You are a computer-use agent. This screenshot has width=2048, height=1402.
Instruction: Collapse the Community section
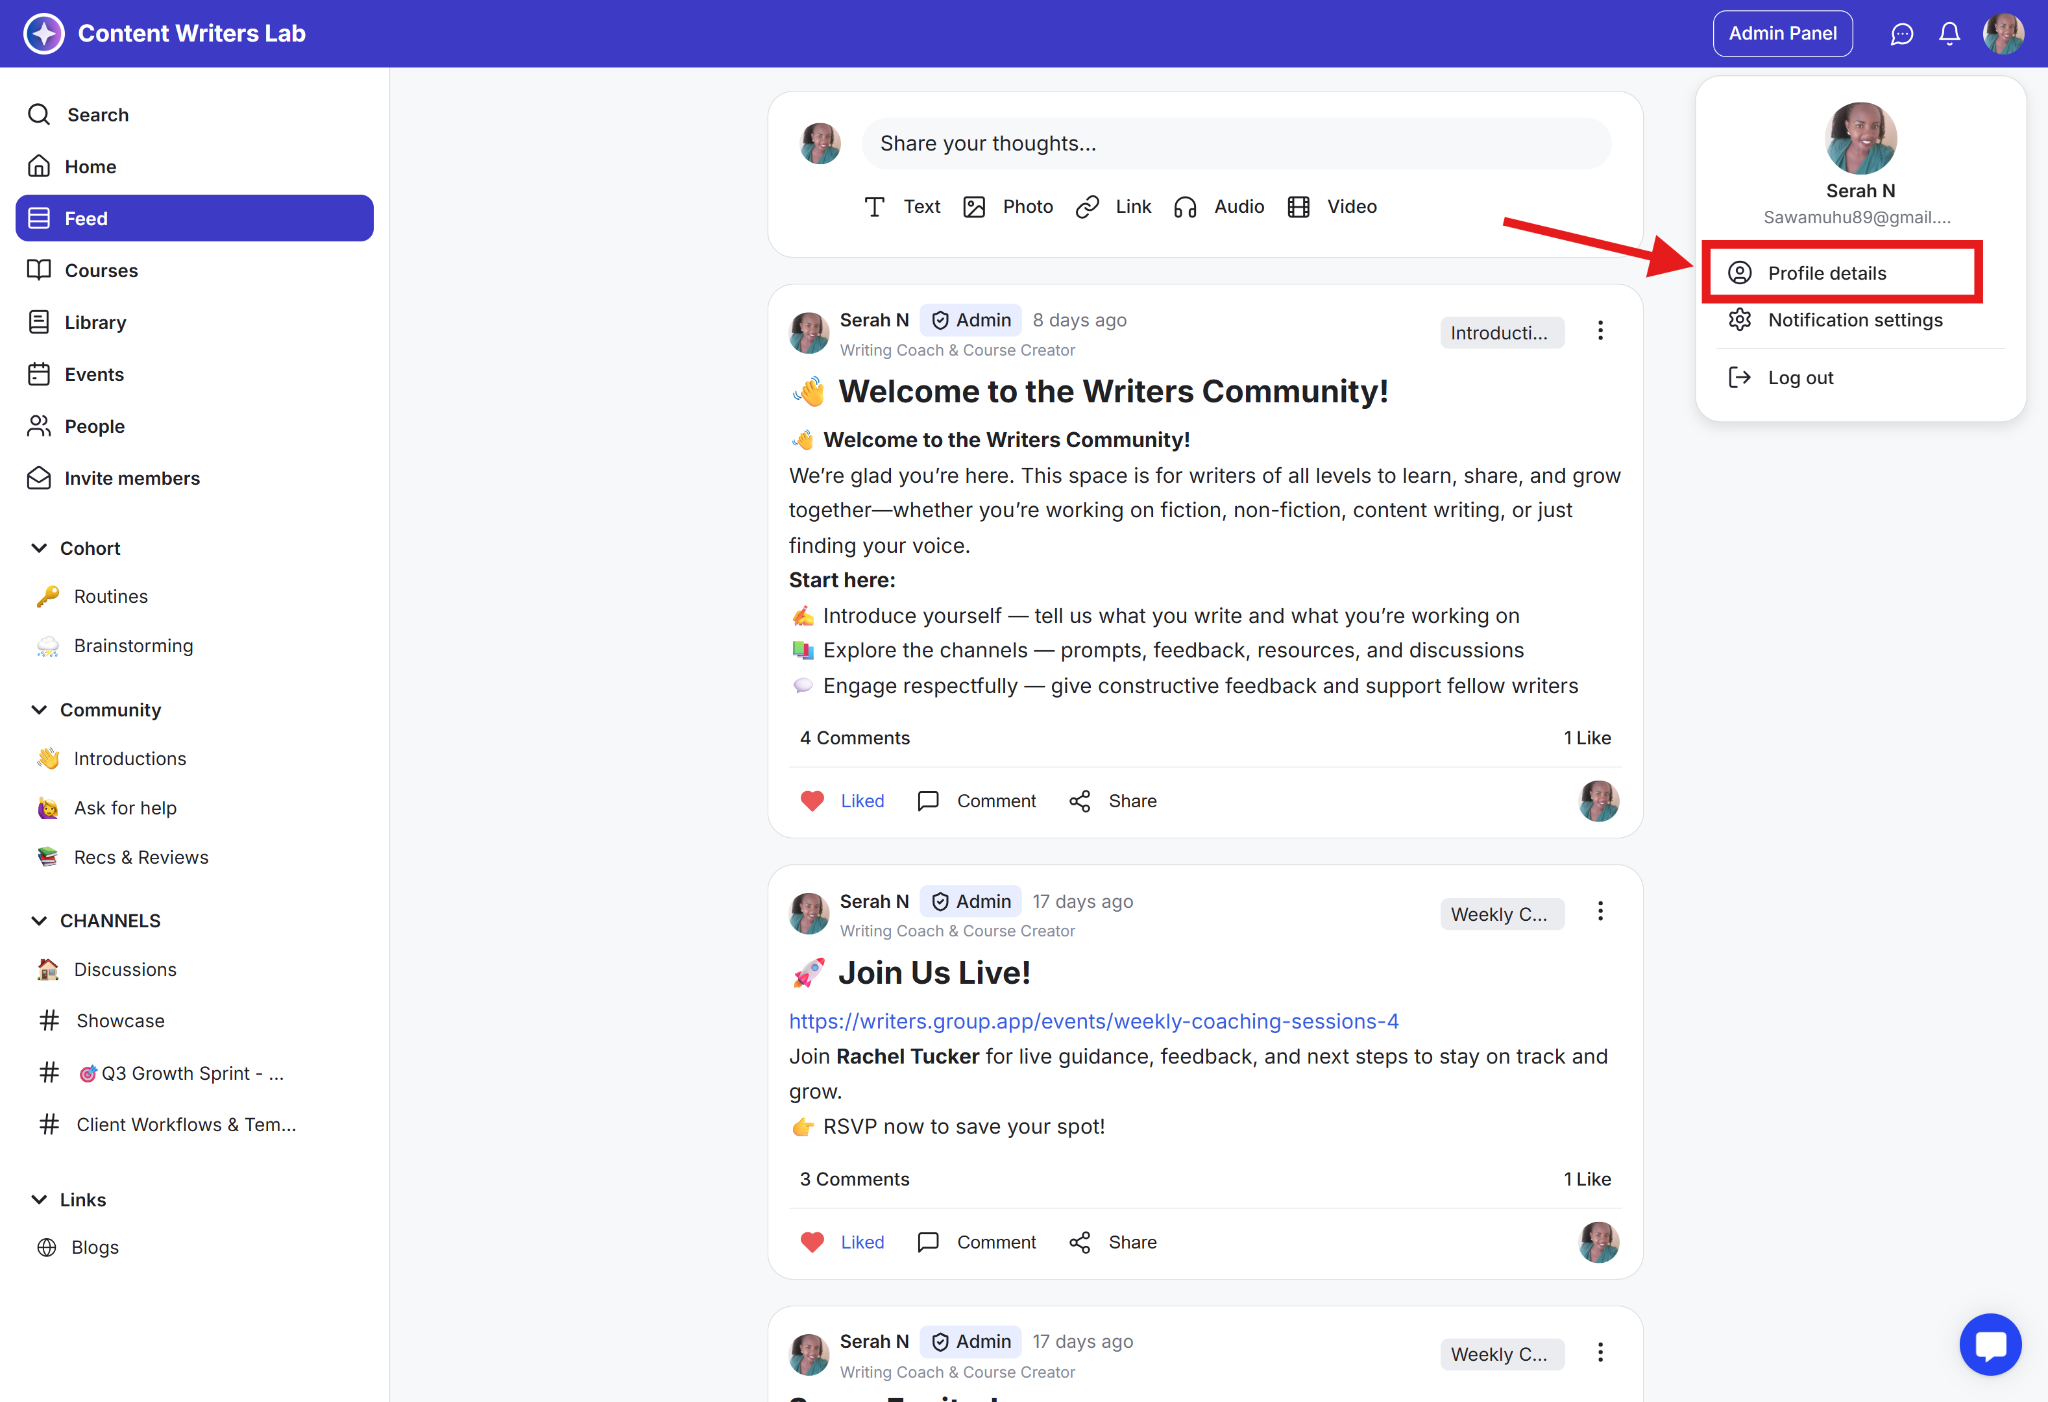coord(39,710)
